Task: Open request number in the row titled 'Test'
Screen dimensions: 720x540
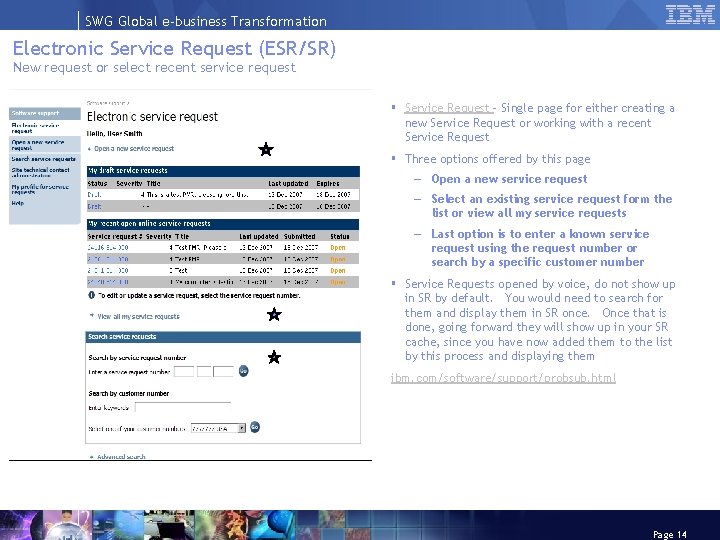Action: tap(108, 270)
